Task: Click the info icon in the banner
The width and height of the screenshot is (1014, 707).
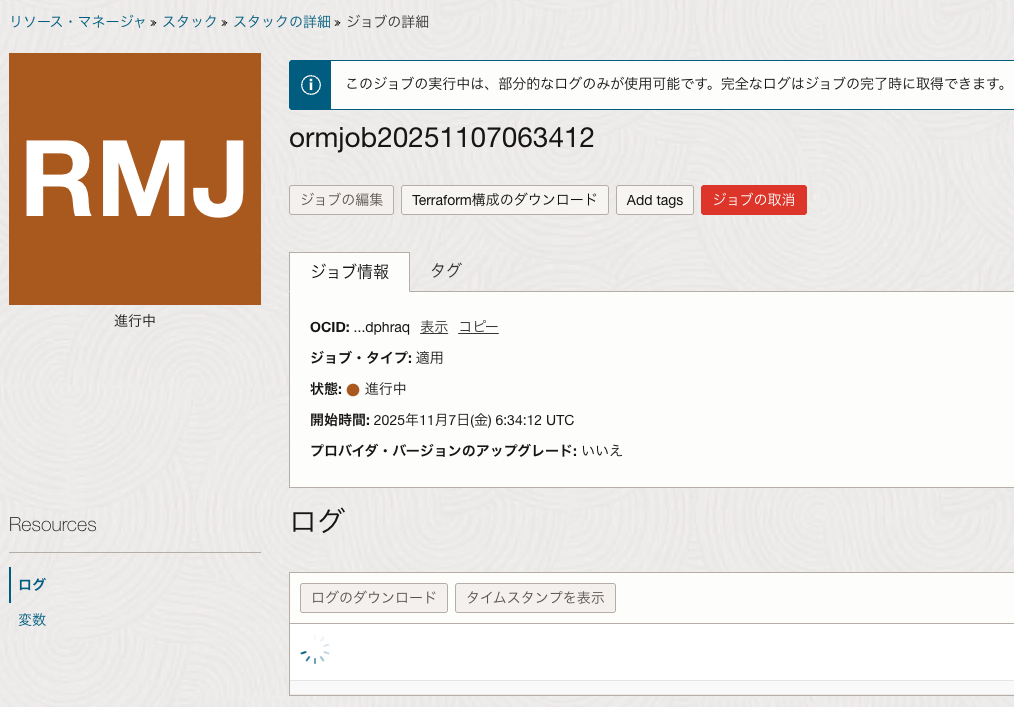Action: coord(310,85)
